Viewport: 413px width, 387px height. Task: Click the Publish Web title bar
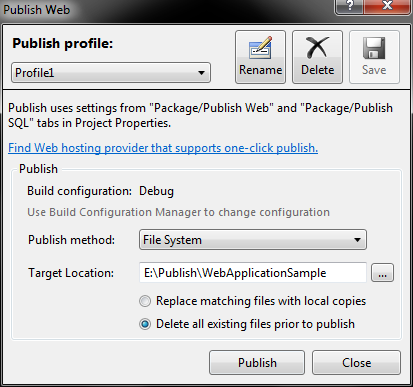point(167,9)
